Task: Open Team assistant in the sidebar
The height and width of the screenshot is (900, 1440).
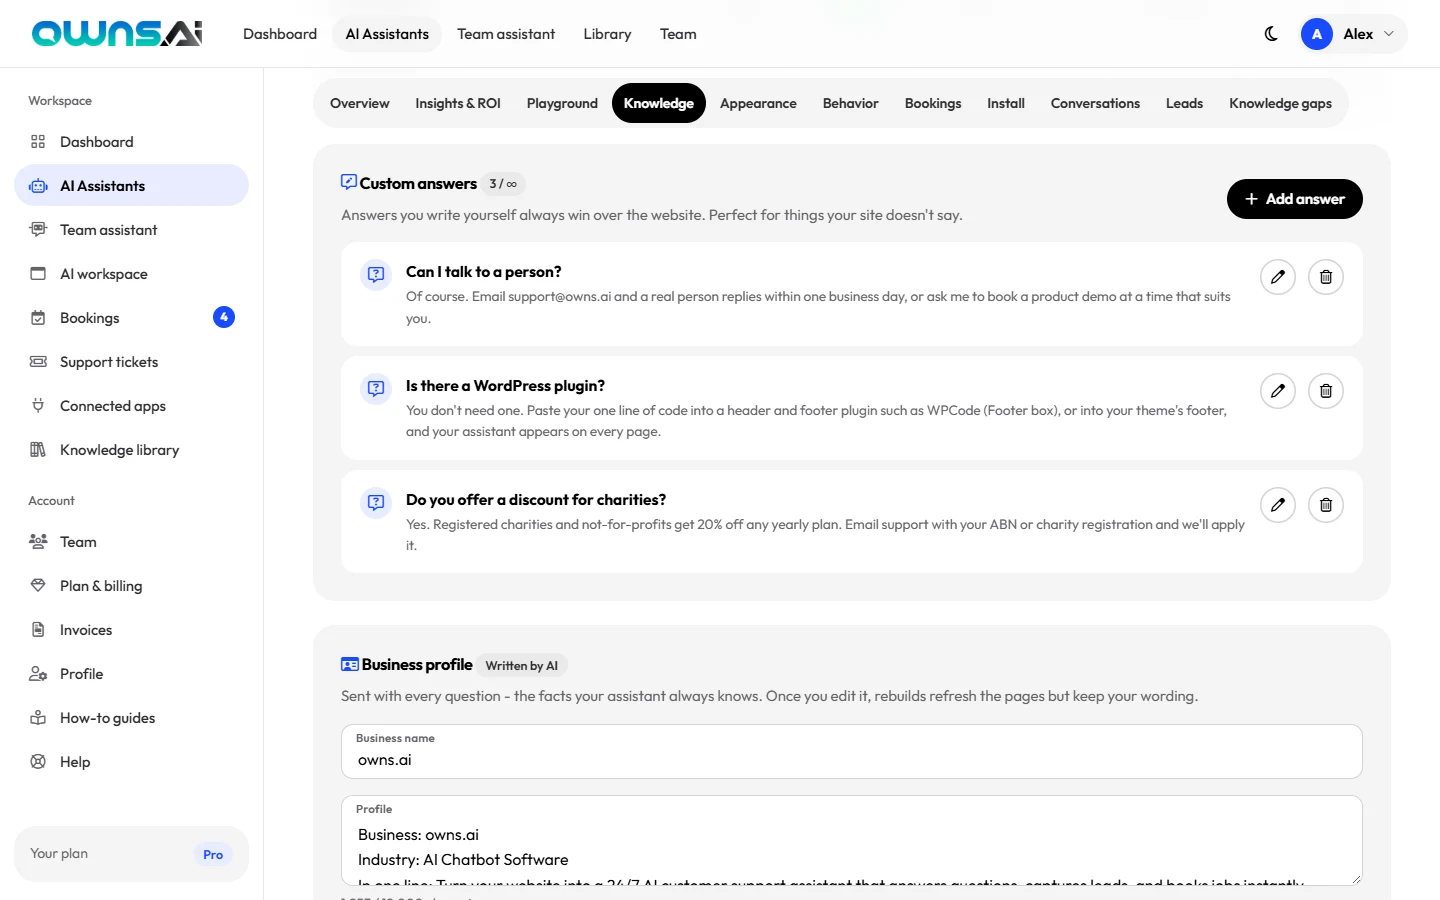Action: (x=131, y=230)
